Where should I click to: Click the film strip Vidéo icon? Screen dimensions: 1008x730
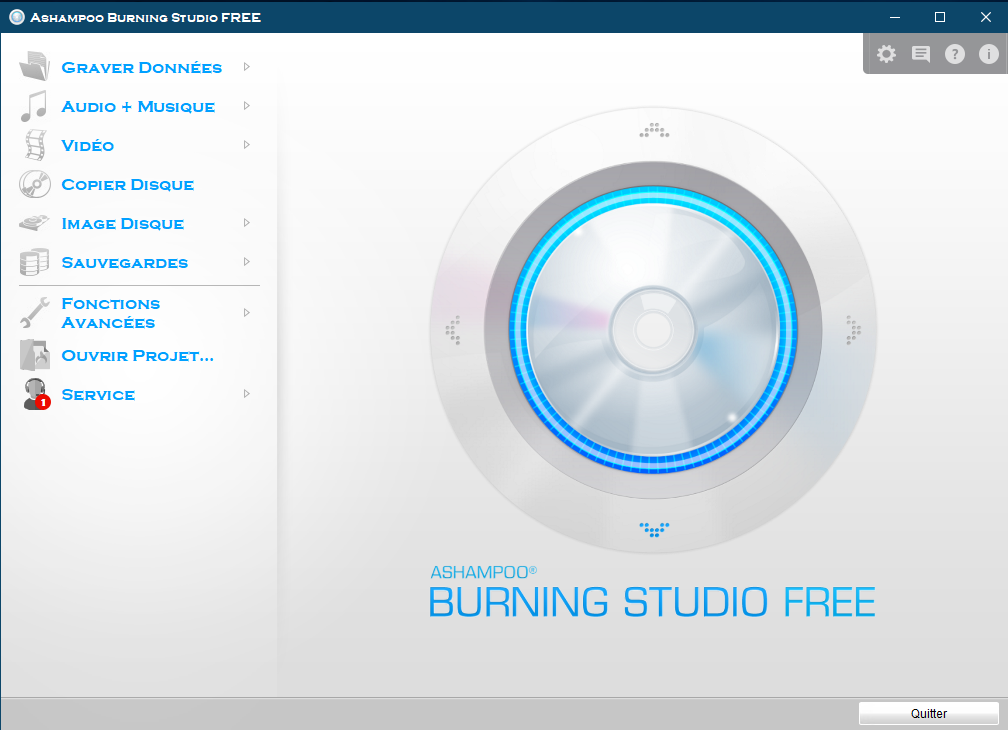coord(34,145)
